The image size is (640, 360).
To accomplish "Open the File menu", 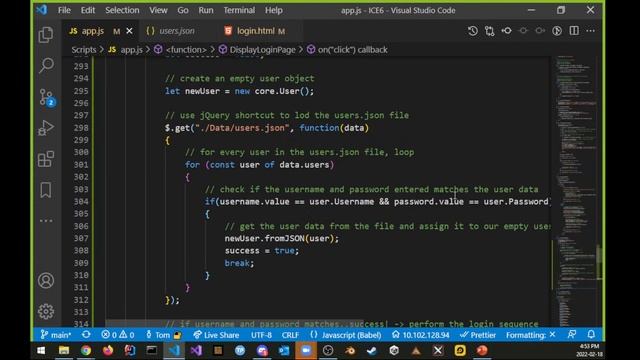I will 64,10.
